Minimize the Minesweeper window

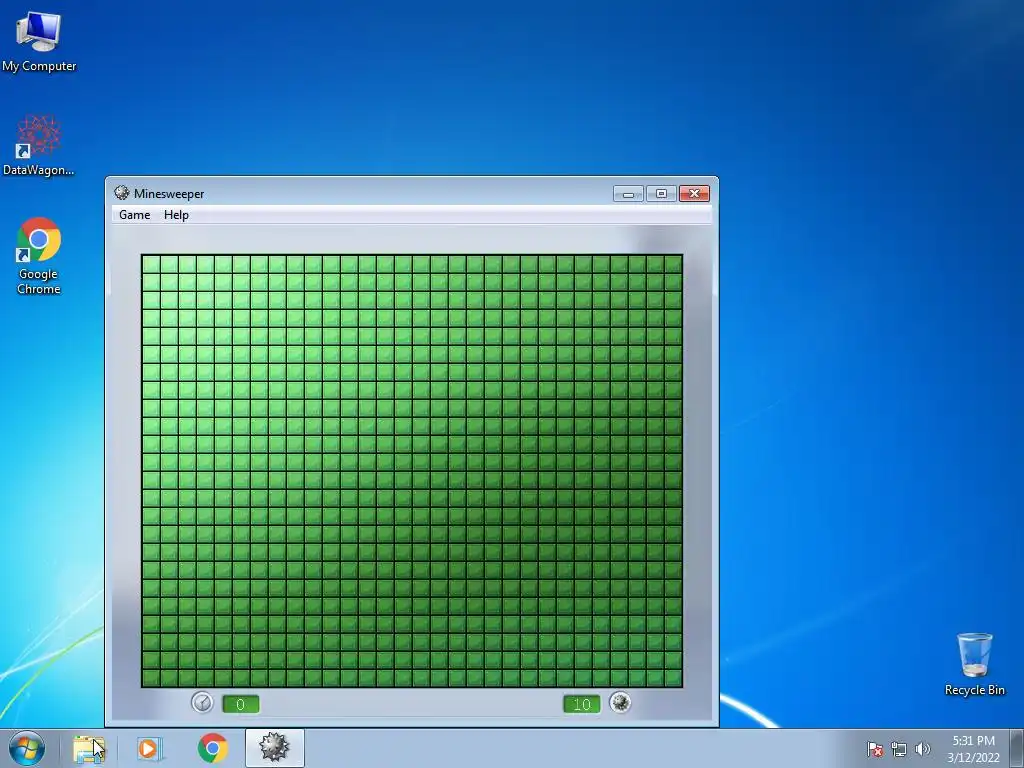[x=628, y=193]
